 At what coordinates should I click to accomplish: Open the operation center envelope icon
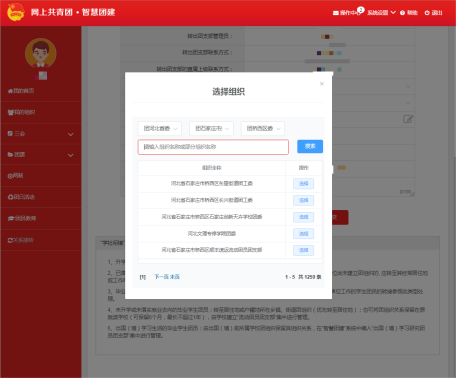point(336,13)
